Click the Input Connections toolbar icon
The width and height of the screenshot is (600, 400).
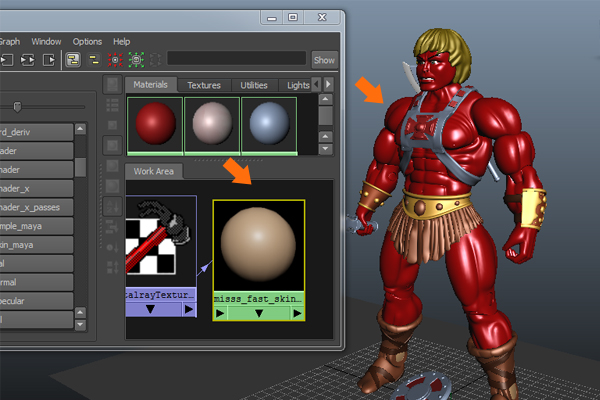pyautogui.click(x=7, y=60)
